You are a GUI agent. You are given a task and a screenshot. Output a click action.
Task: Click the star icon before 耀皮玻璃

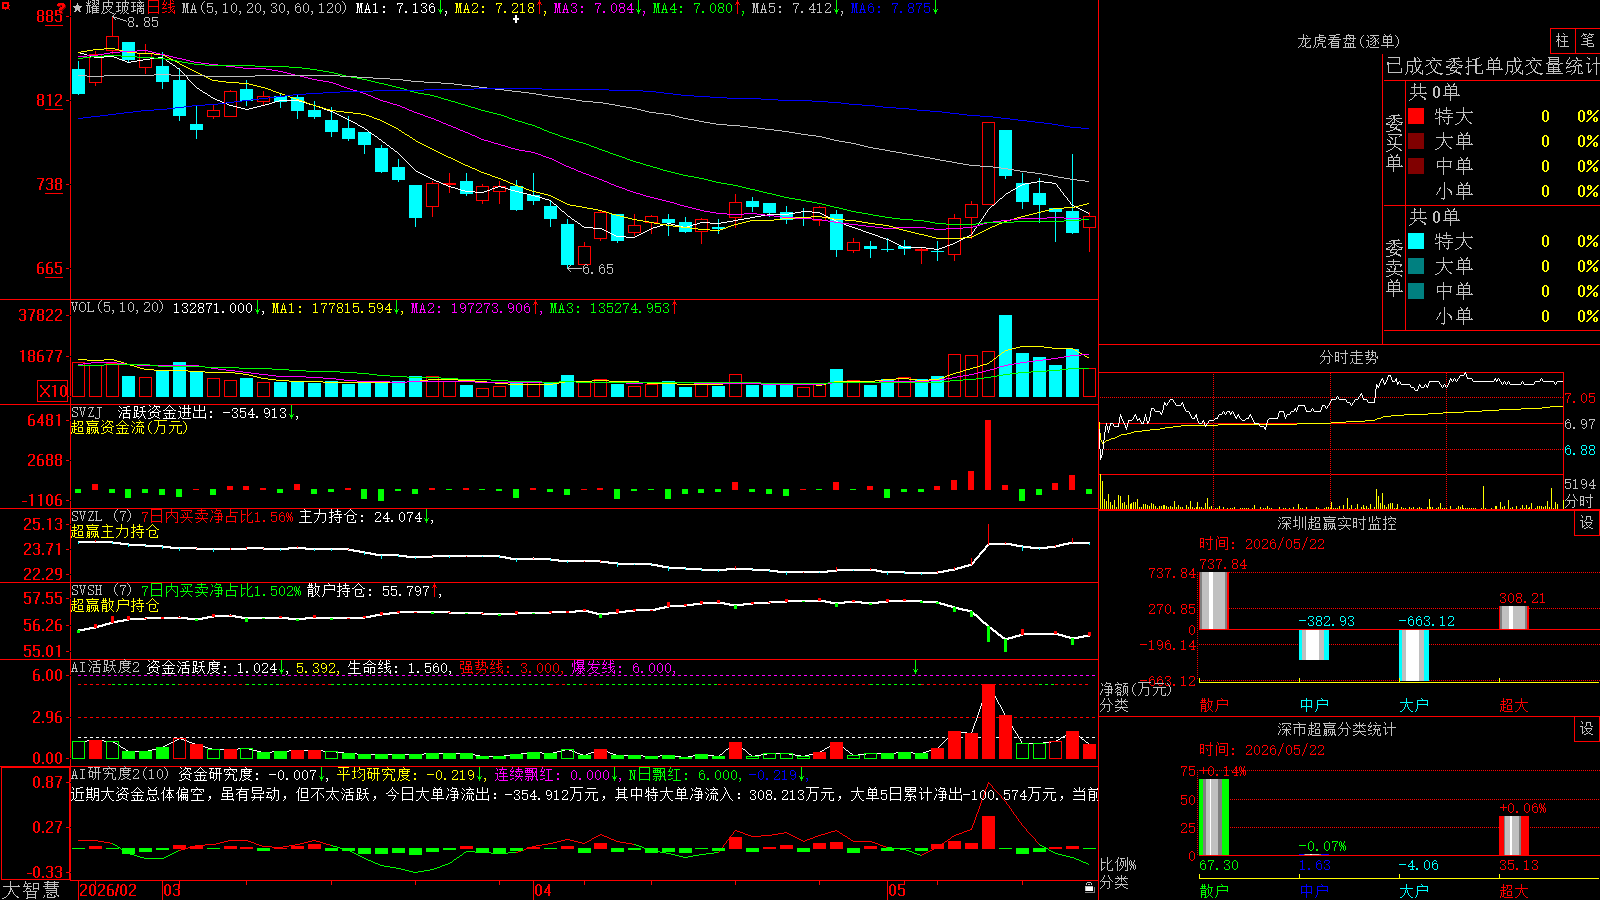[78, 8]
